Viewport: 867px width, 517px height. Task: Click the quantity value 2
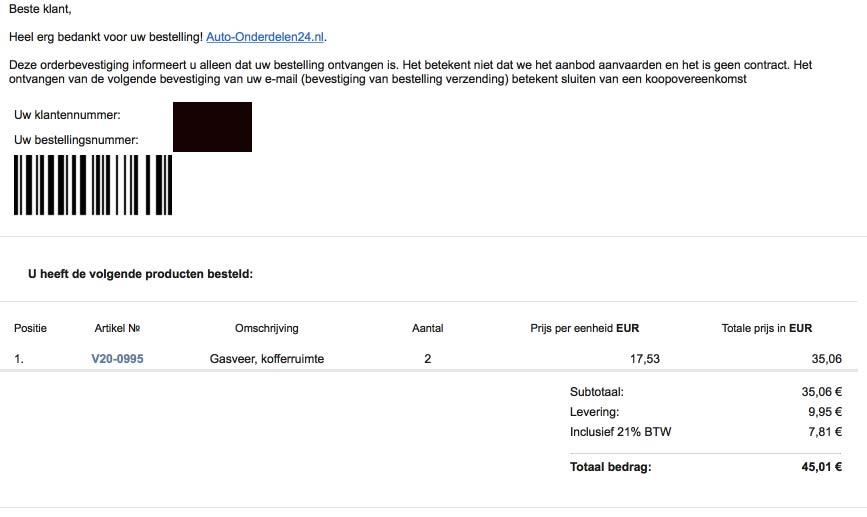pos(427,359)
